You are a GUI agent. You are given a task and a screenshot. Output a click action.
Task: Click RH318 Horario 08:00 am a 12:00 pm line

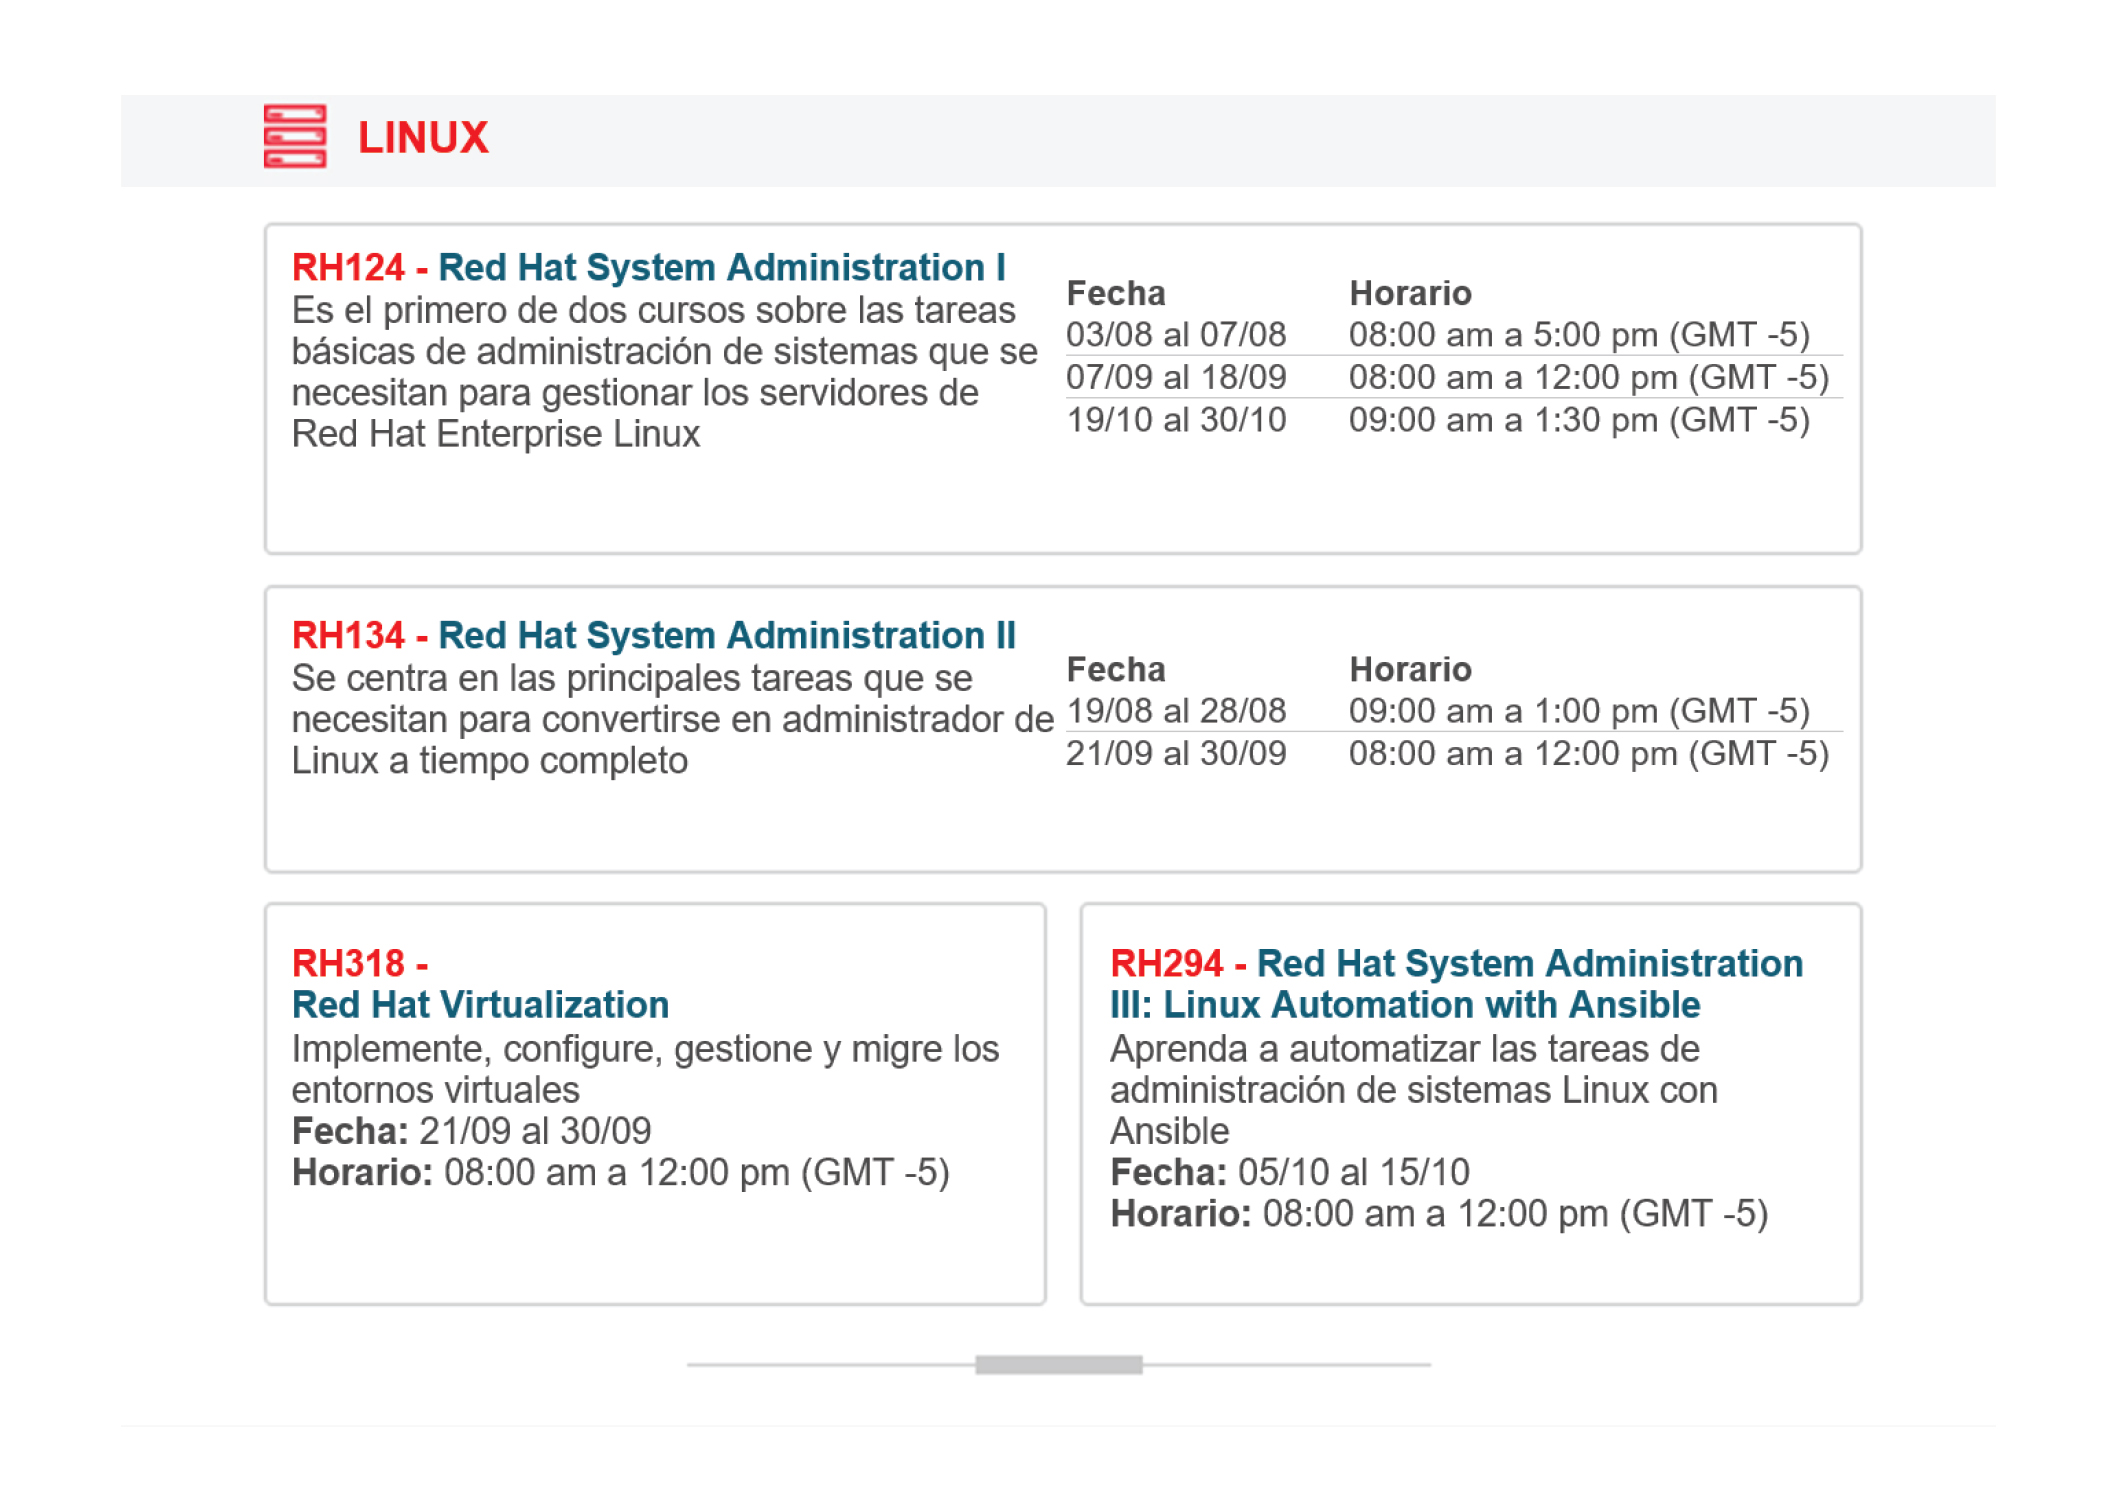coord(620,1172)
